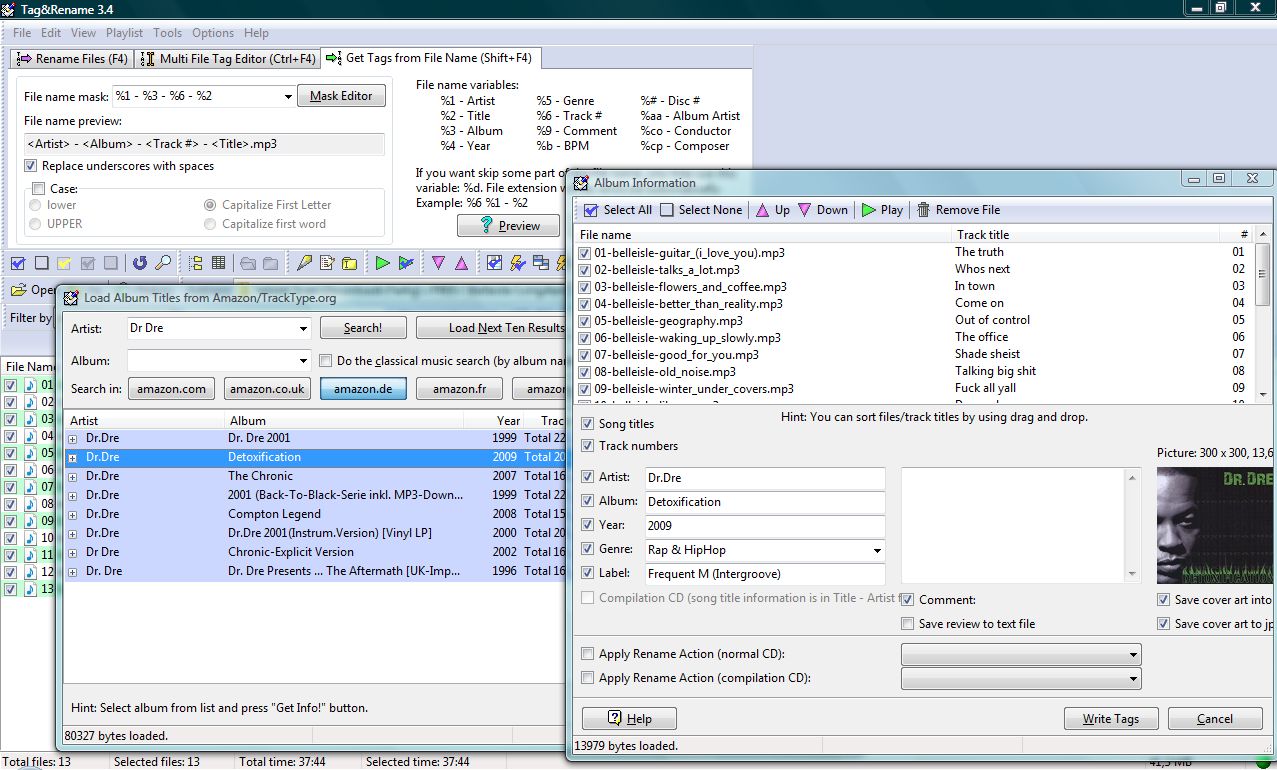The height and width of the screenshot is (770, 1277).
Task: Click Select None in Album Information toolbar
Action: pyautogui.click(x=701, y=210)
